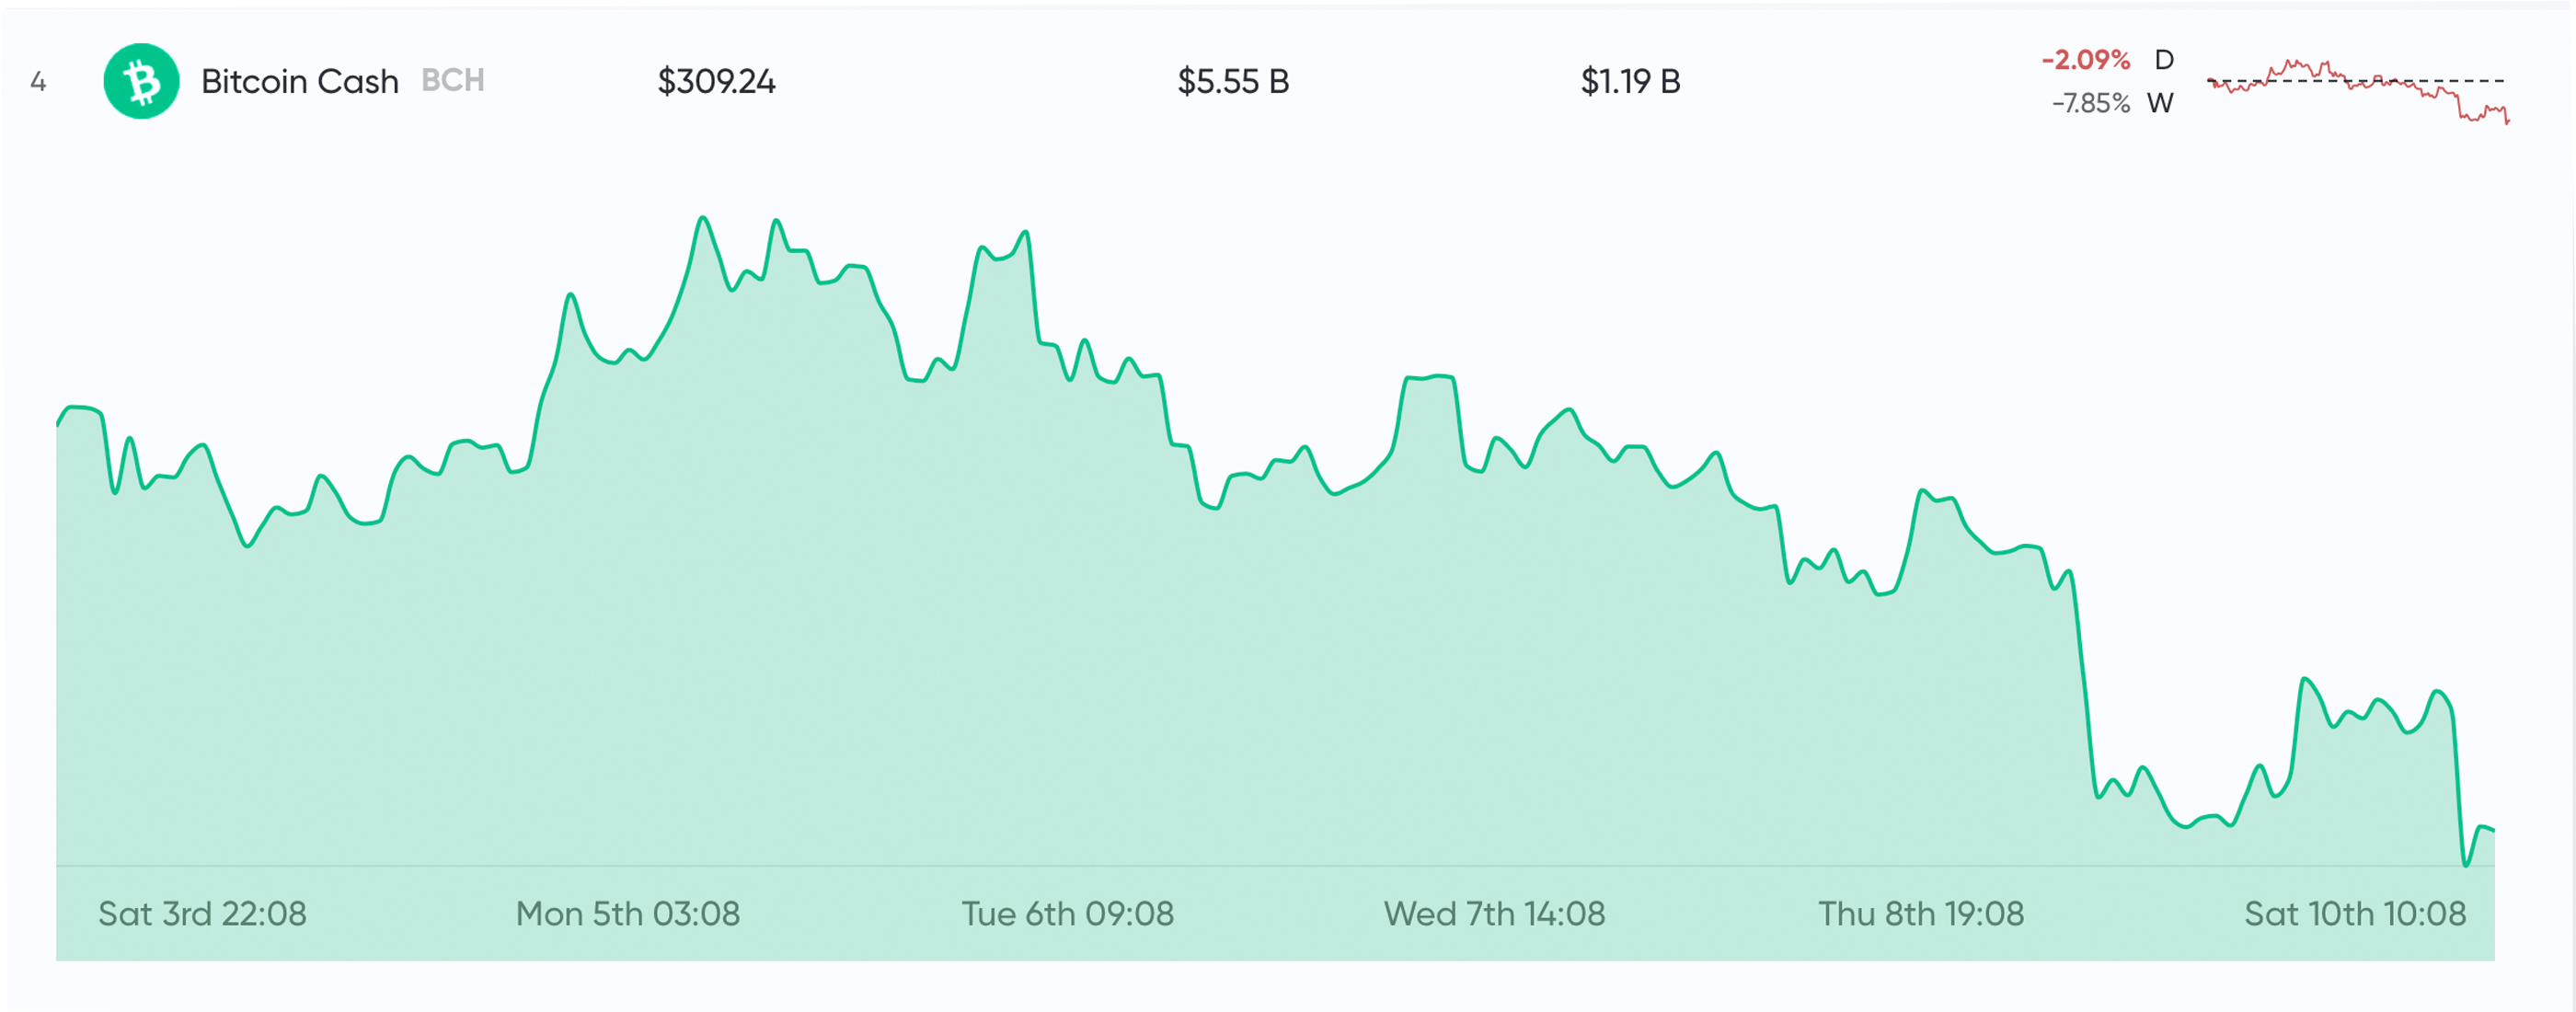Screen dimensions: 2576x1012
Task: Click the lowest dip of the green chart
Action: coord(2465,864)
